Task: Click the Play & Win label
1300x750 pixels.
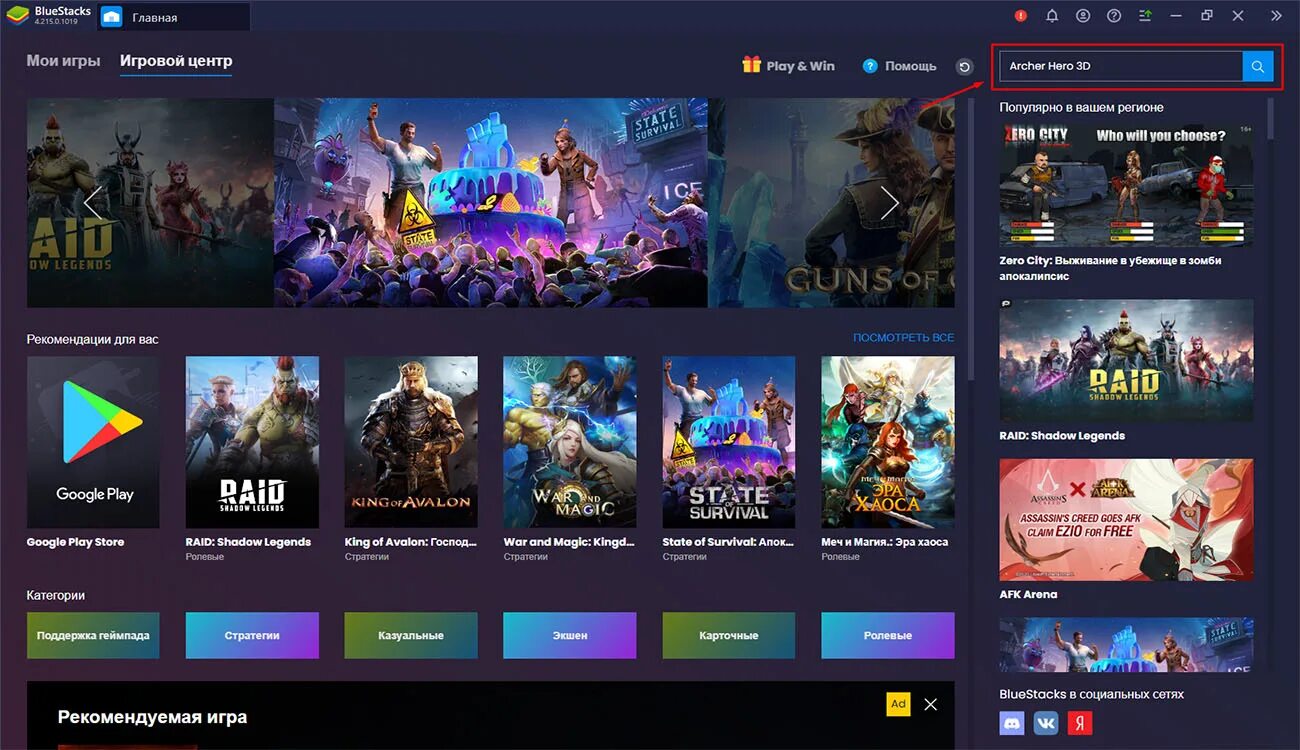Action: [800, 66]
